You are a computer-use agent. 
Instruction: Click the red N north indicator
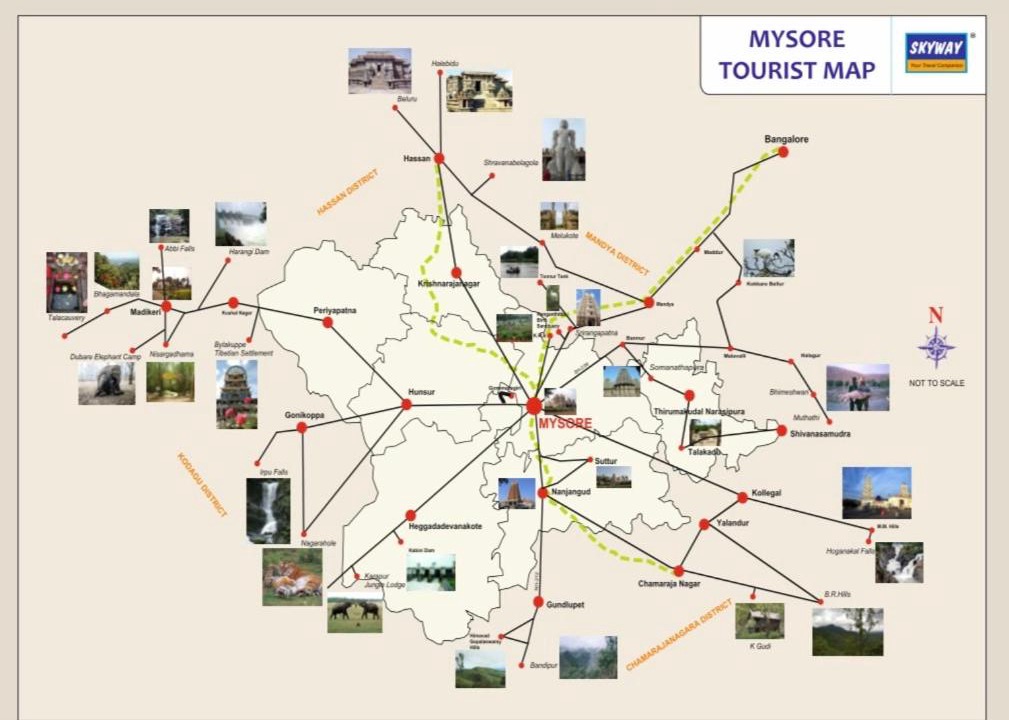tap(936, 315)
